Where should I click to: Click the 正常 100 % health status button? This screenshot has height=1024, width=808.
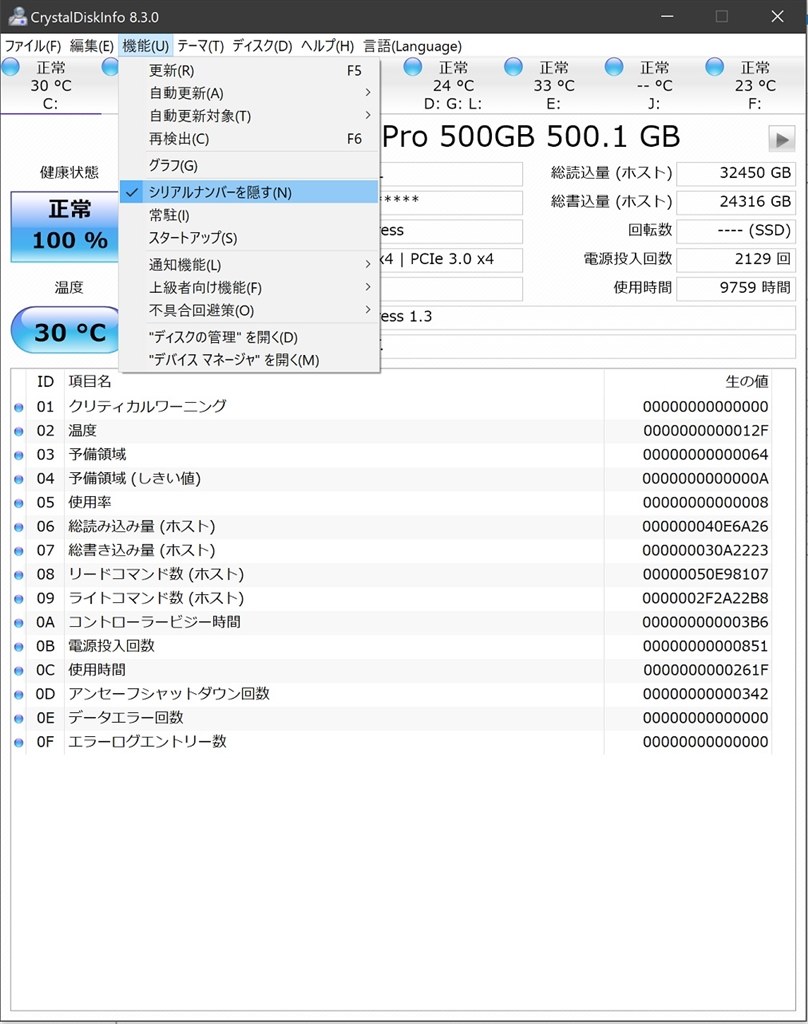click(65, 227)
